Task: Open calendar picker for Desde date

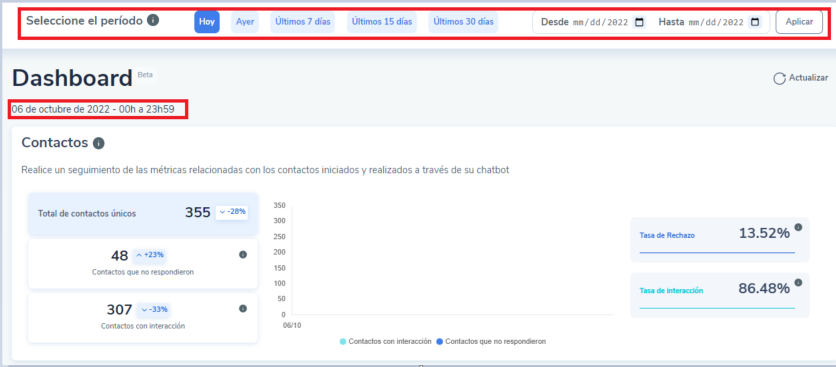Action: pos(639,22)
